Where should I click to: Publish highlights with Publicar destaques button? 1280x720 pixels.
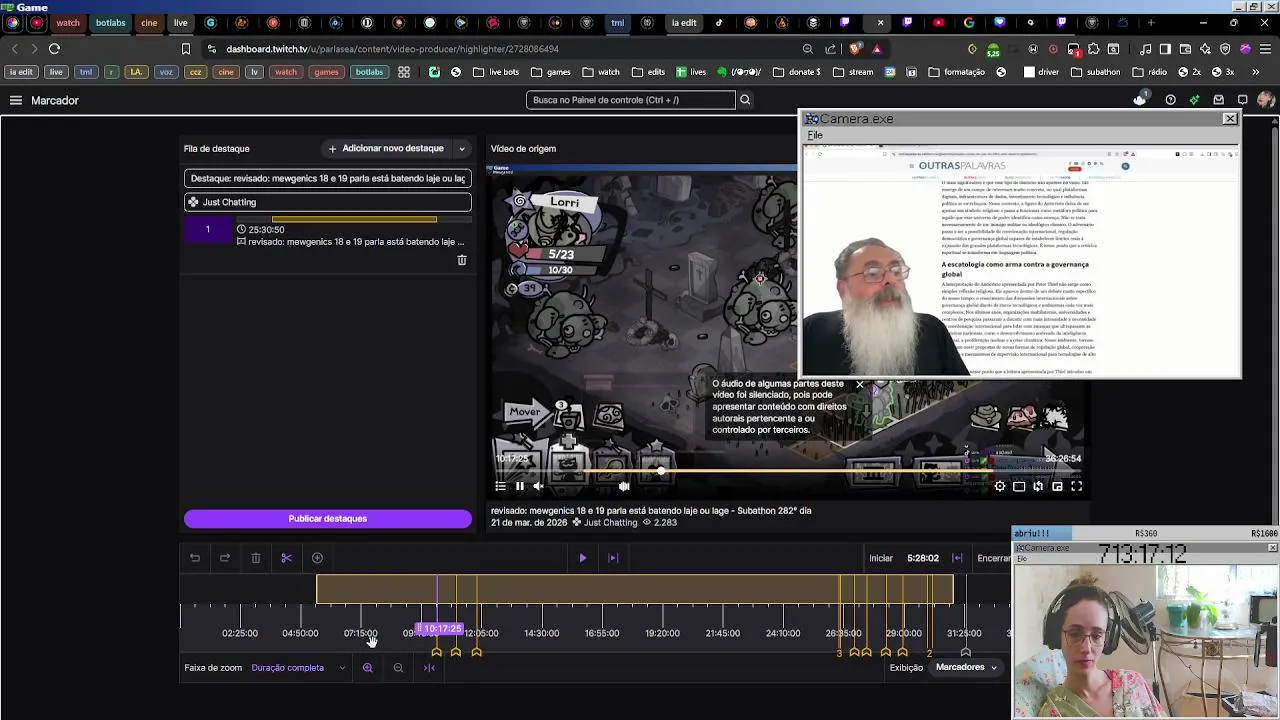click(328, 519)
